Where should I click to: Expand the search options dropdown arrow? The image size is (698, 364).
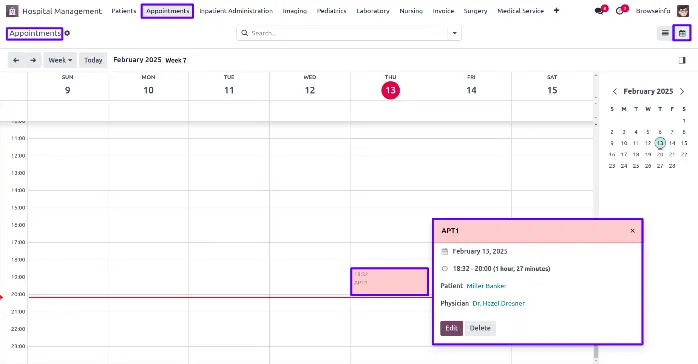[x=455, y=33]
